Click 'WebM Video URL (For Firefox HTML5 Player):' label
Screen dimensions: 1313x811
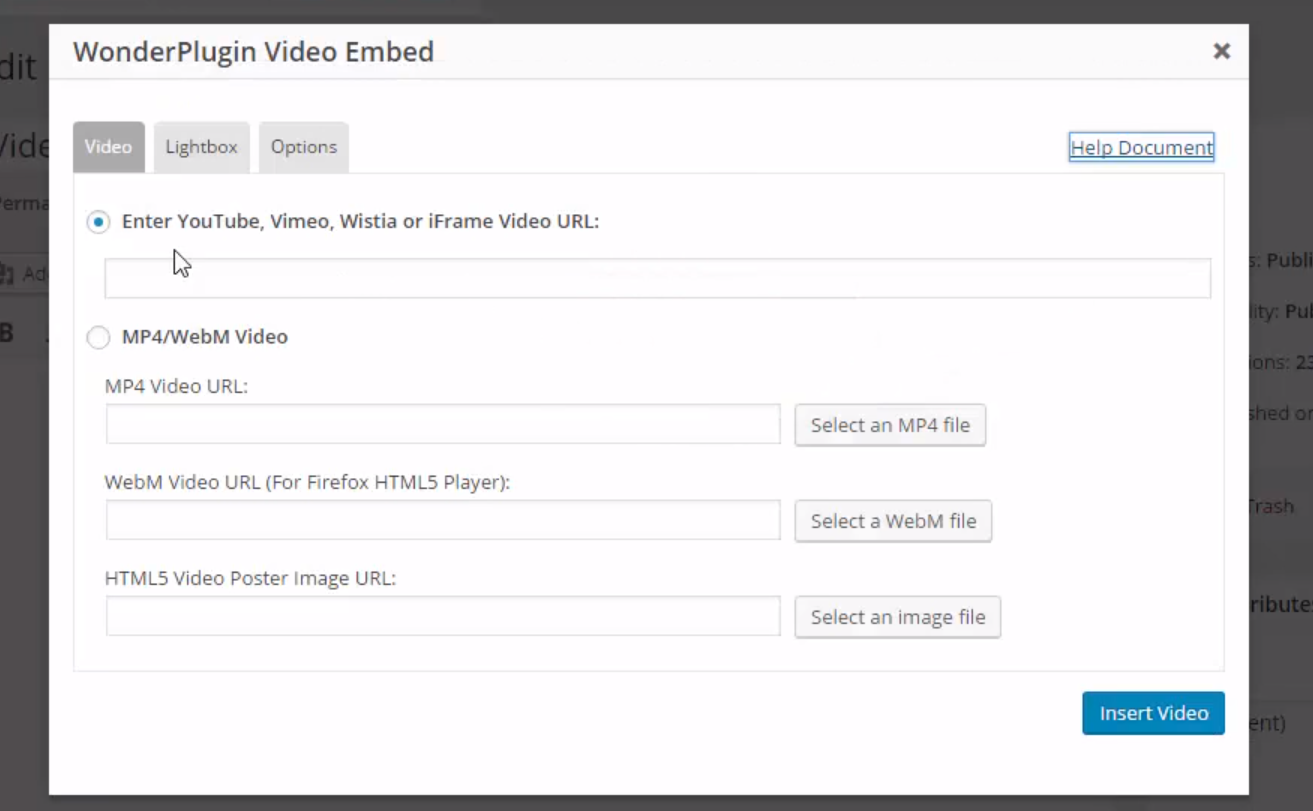[307, 482]
